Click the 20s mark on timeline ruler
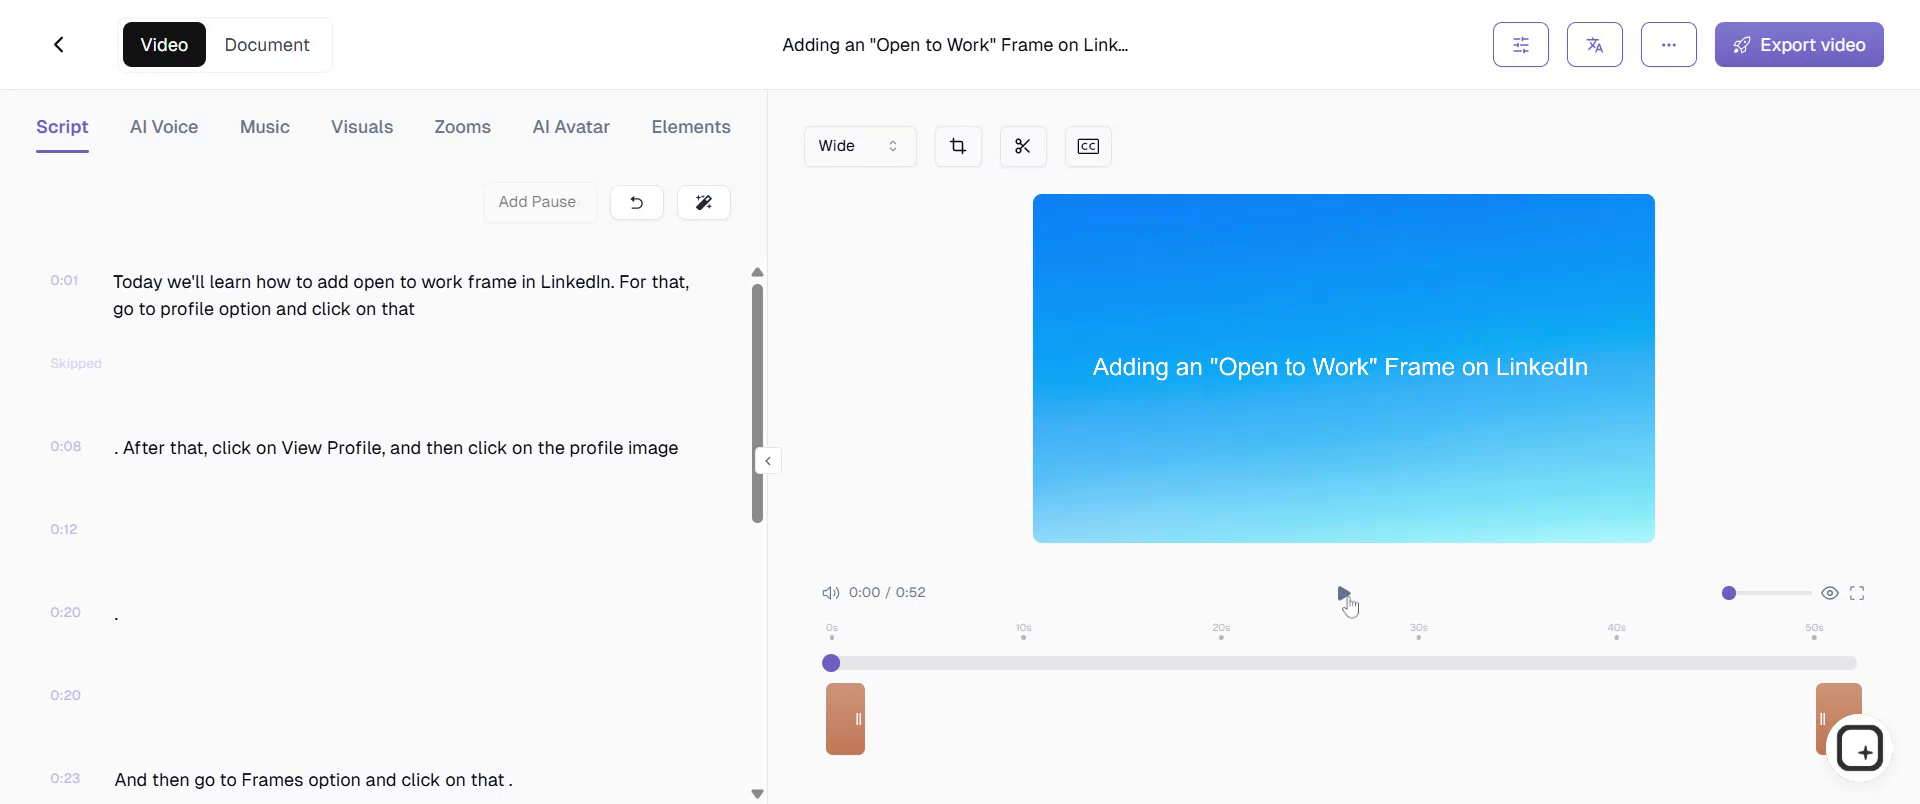Image resolution: width=1920 pixels, height=804 pixels. (x=1221, y=631)
